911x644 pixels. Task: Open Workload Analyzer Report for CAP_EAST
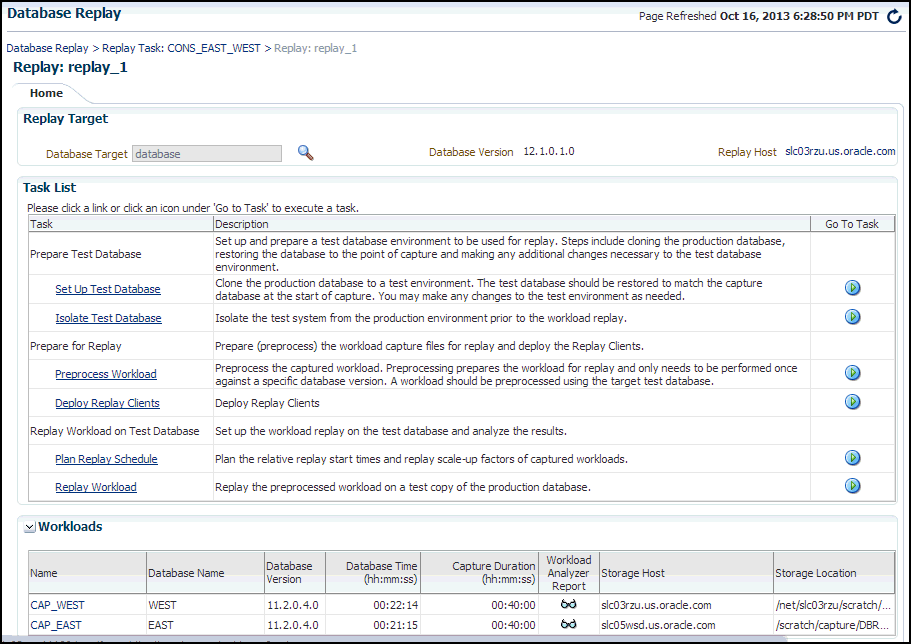pos(568,624)
